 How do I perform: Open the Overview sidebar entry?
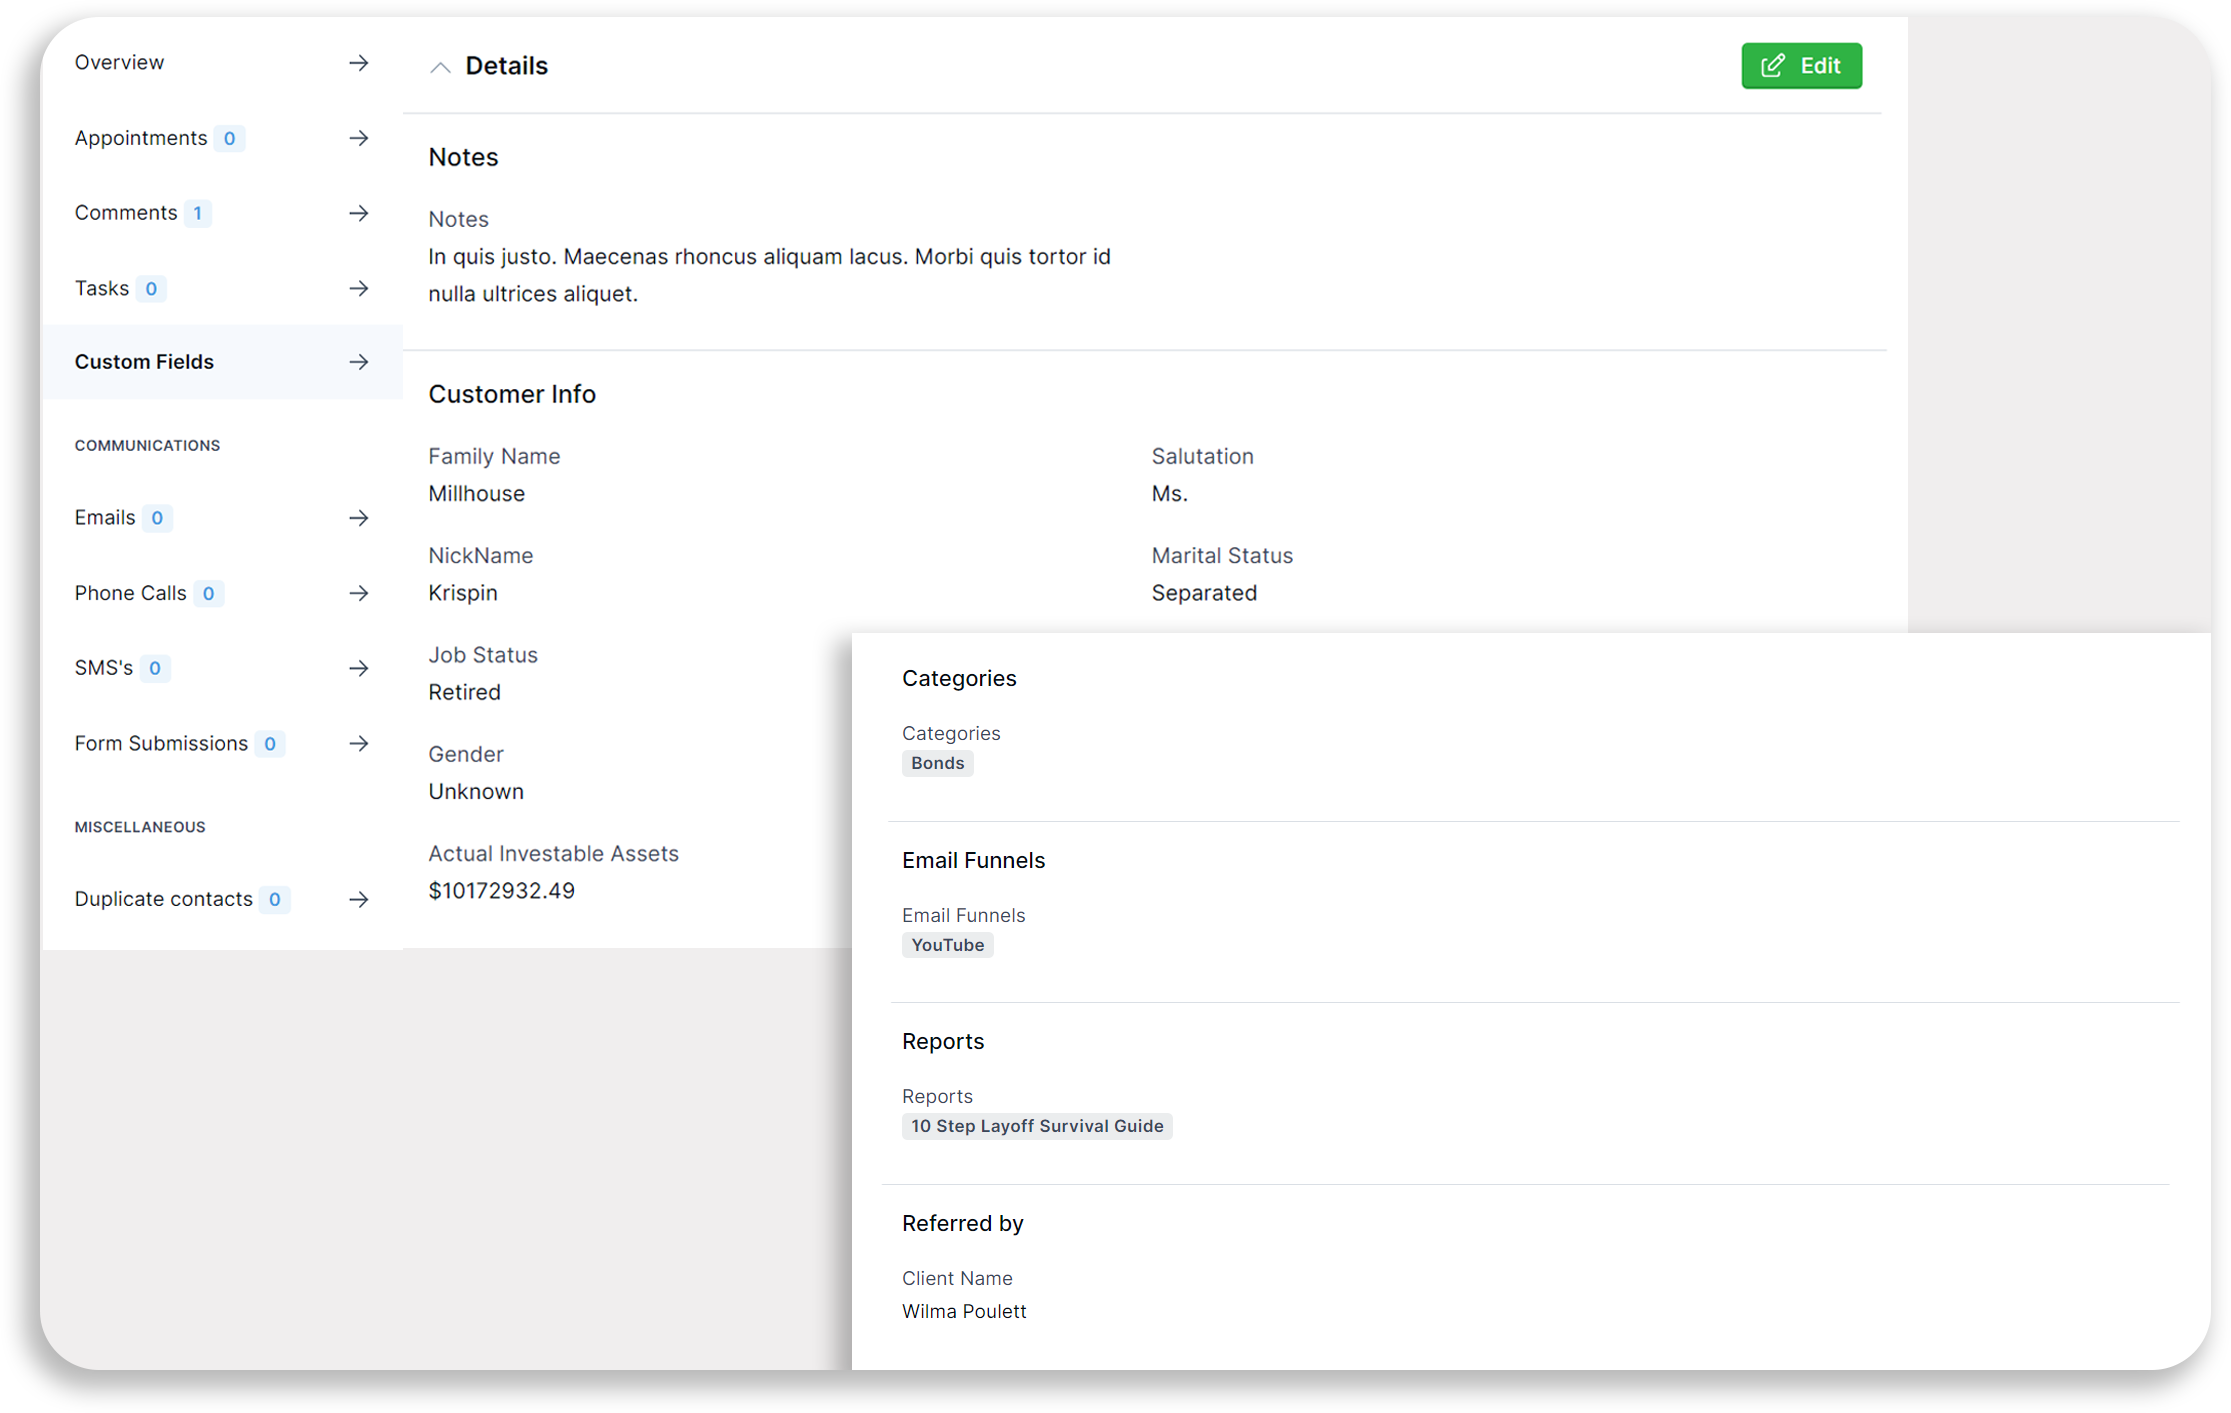pyautogui.click(x=119, y=62)
